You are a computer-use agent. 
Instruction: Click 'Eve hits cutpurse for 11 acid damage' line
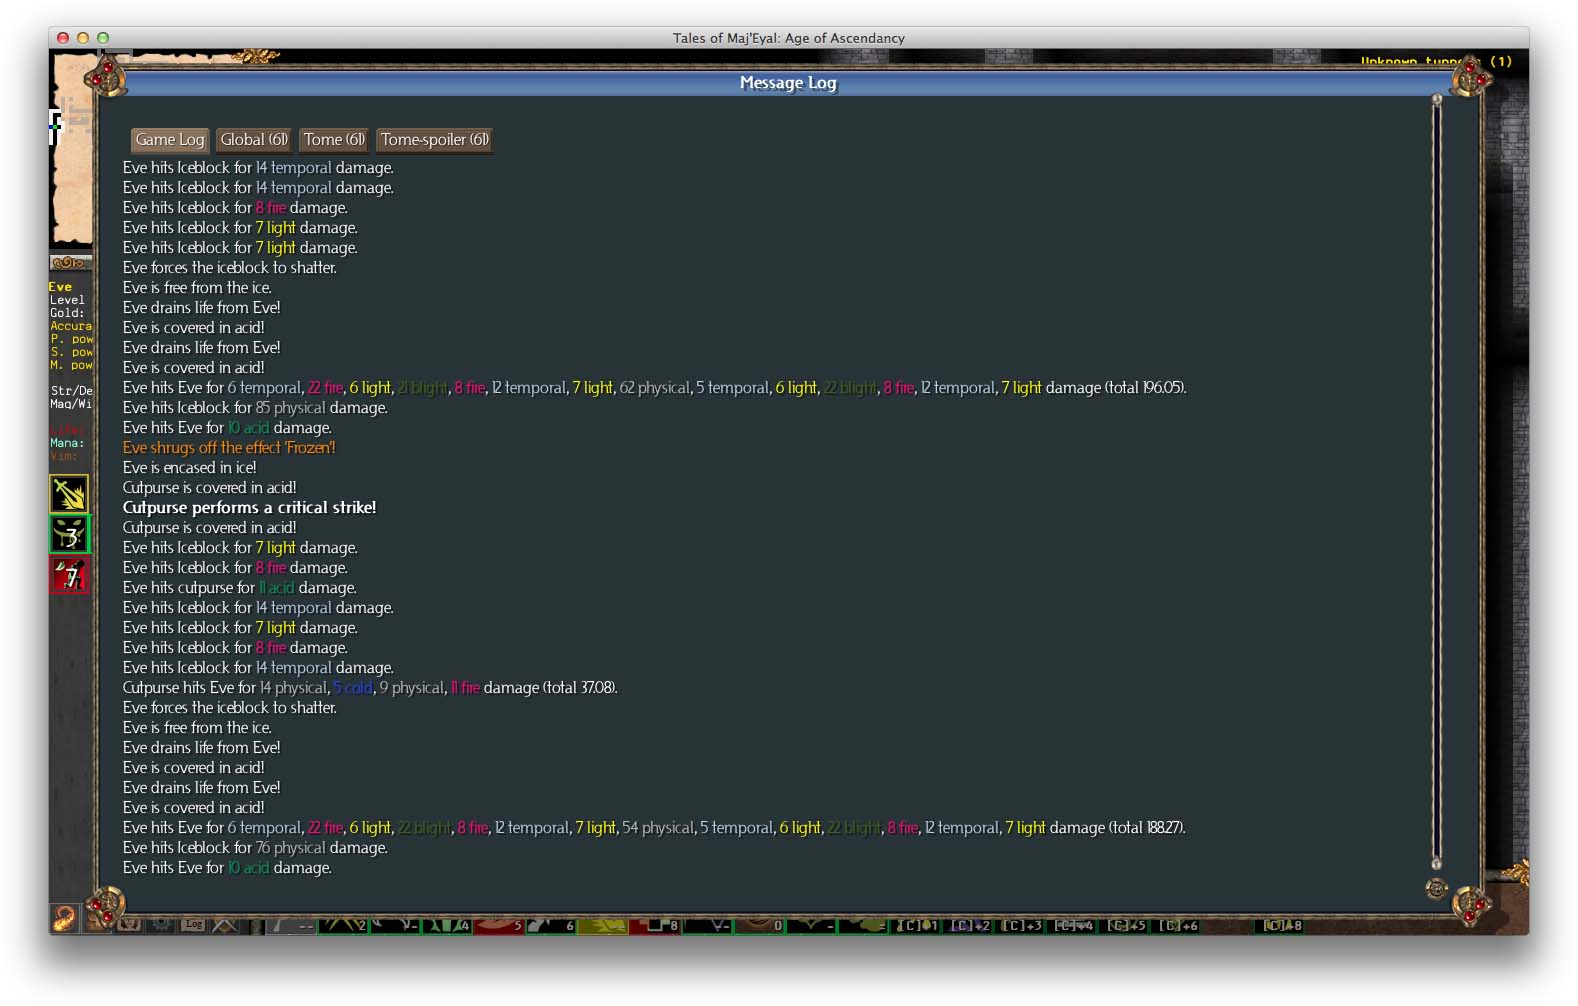[x=239, y=588]
